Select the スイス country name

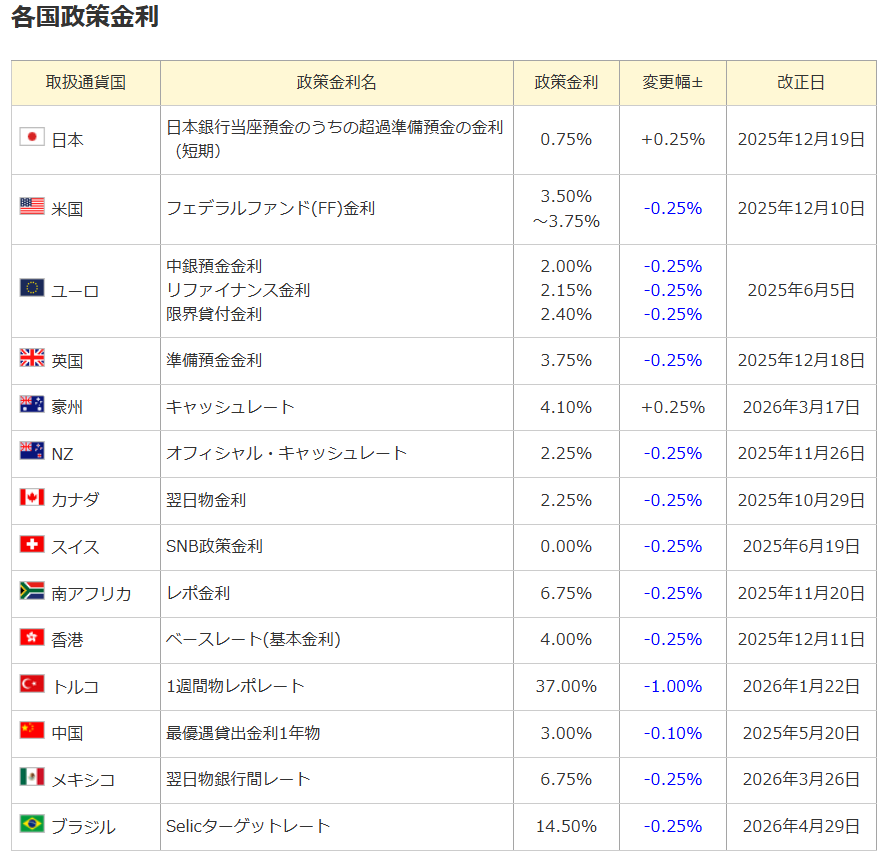click(x=75, y=548)
